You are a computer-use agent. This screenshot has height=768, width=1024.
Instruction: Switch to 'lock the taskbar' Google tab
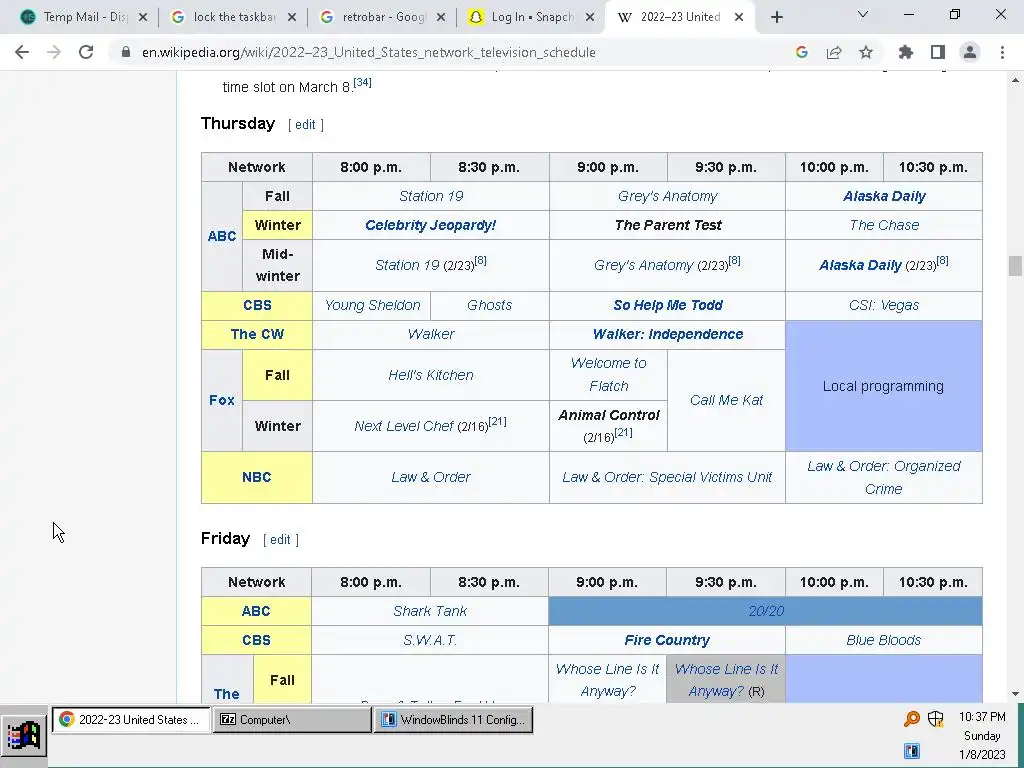[x=233, y=18]
